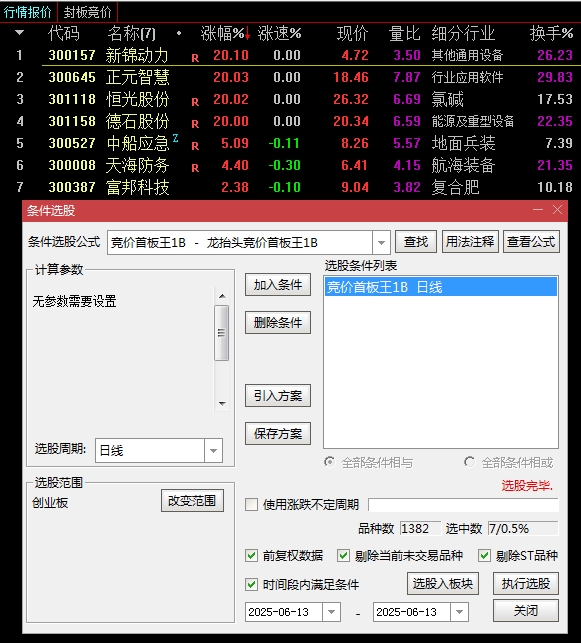
Task: Click the 引入方案 button
Action: click(278, 396)
